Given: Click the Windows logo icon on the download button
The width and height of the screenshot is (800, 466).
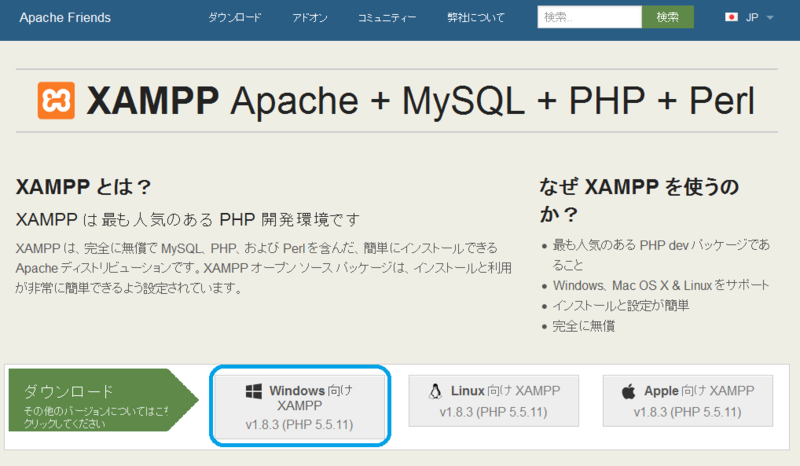Looking at the screenshot, I should click(x=254, y=391).
